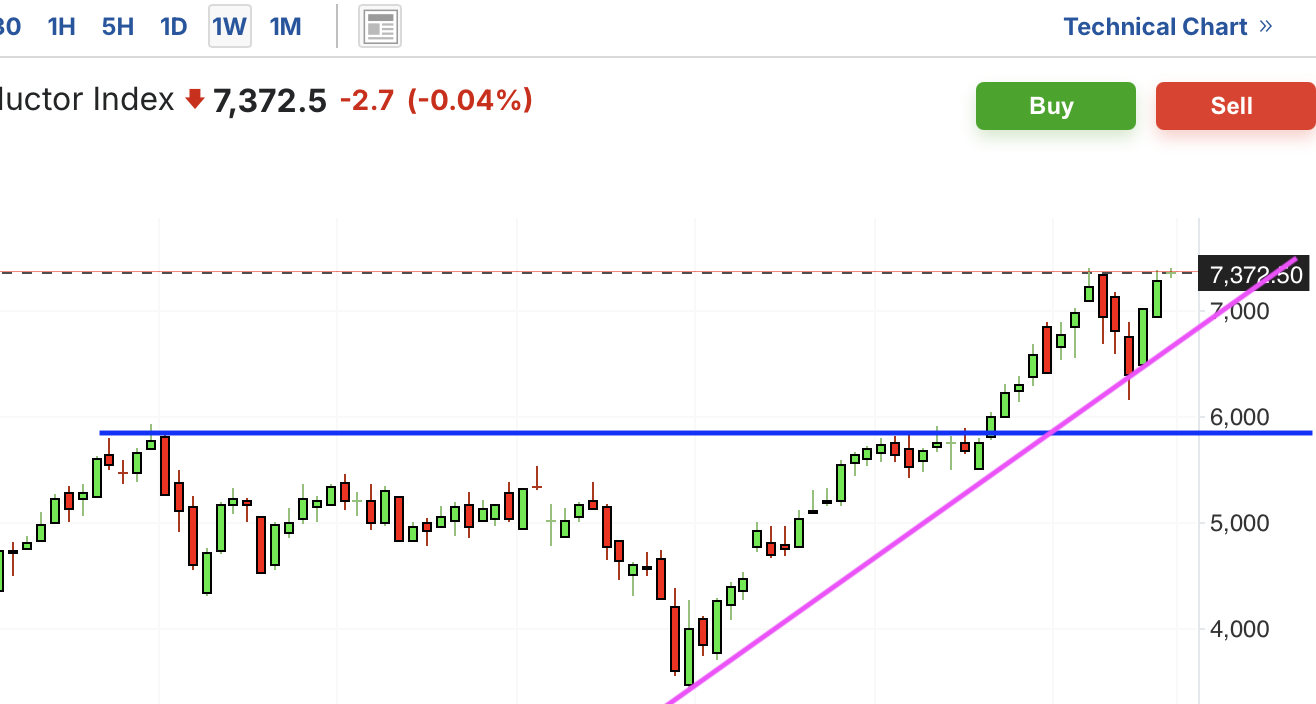Image resolution: width=1316 pixels, height=704 pixels.
Task: Select the active 1W timeframe toggle
Action: coord(229,26)
